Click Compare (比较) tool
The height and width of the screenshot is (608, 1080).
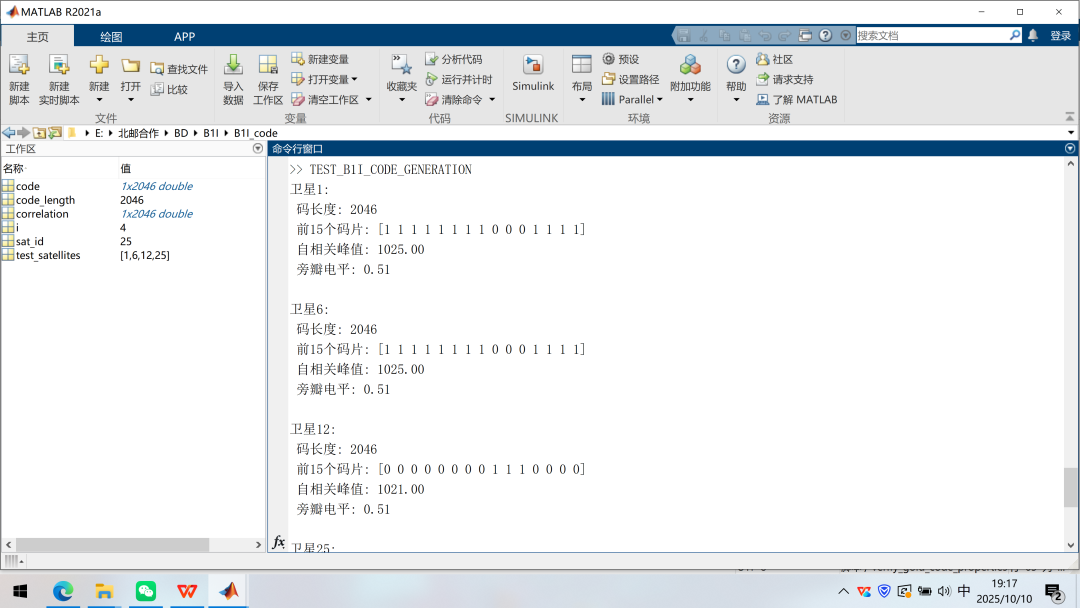pyautogui.click(x=169, y=90)
